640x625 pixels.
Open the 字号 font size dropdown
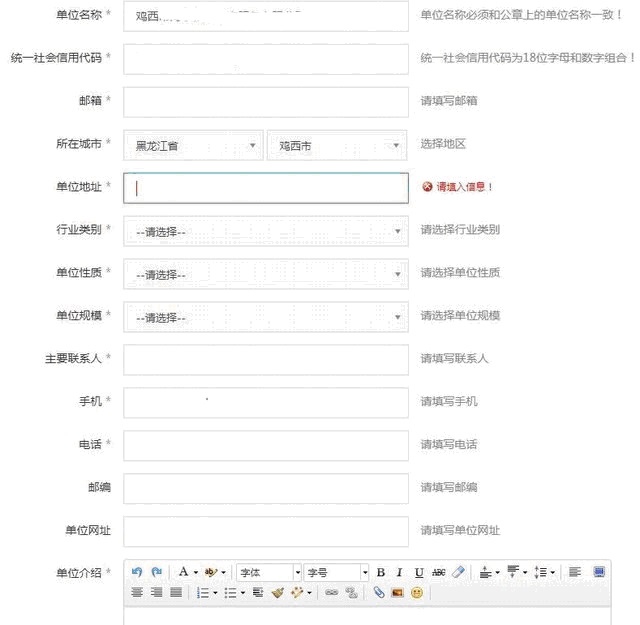[337, 573]
